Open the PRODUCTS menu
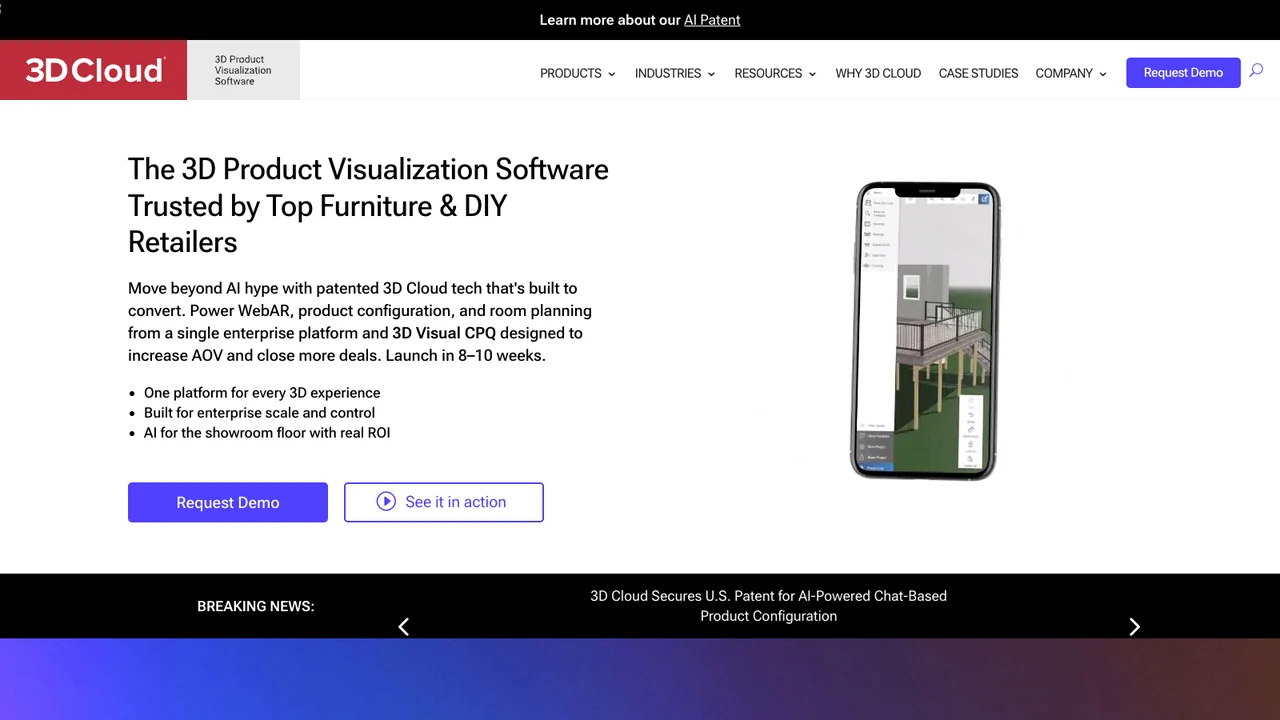Viewport: 1280px width, 720px height. [571, 73]
